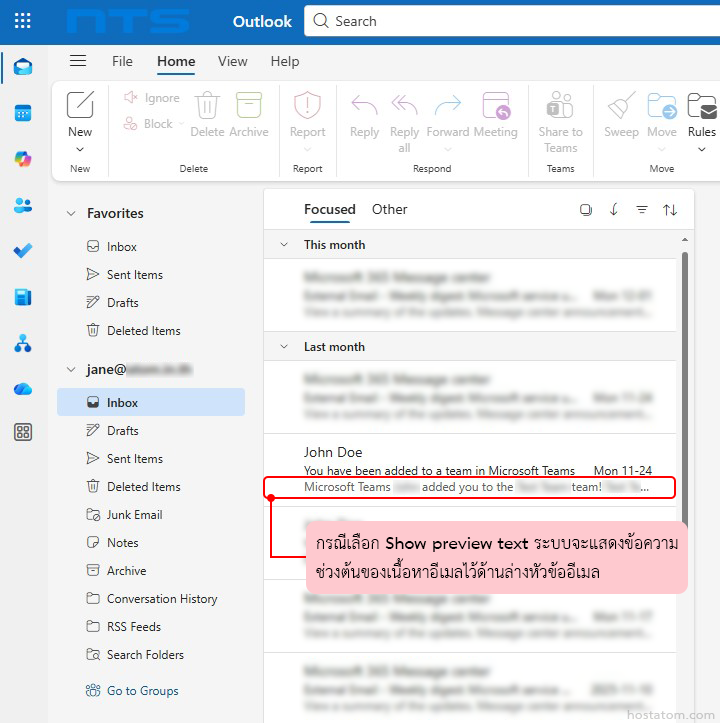Screen dimensions: 720x723
Task: Expand the New dropdown arrow
Action: click(x=80, y=149)
